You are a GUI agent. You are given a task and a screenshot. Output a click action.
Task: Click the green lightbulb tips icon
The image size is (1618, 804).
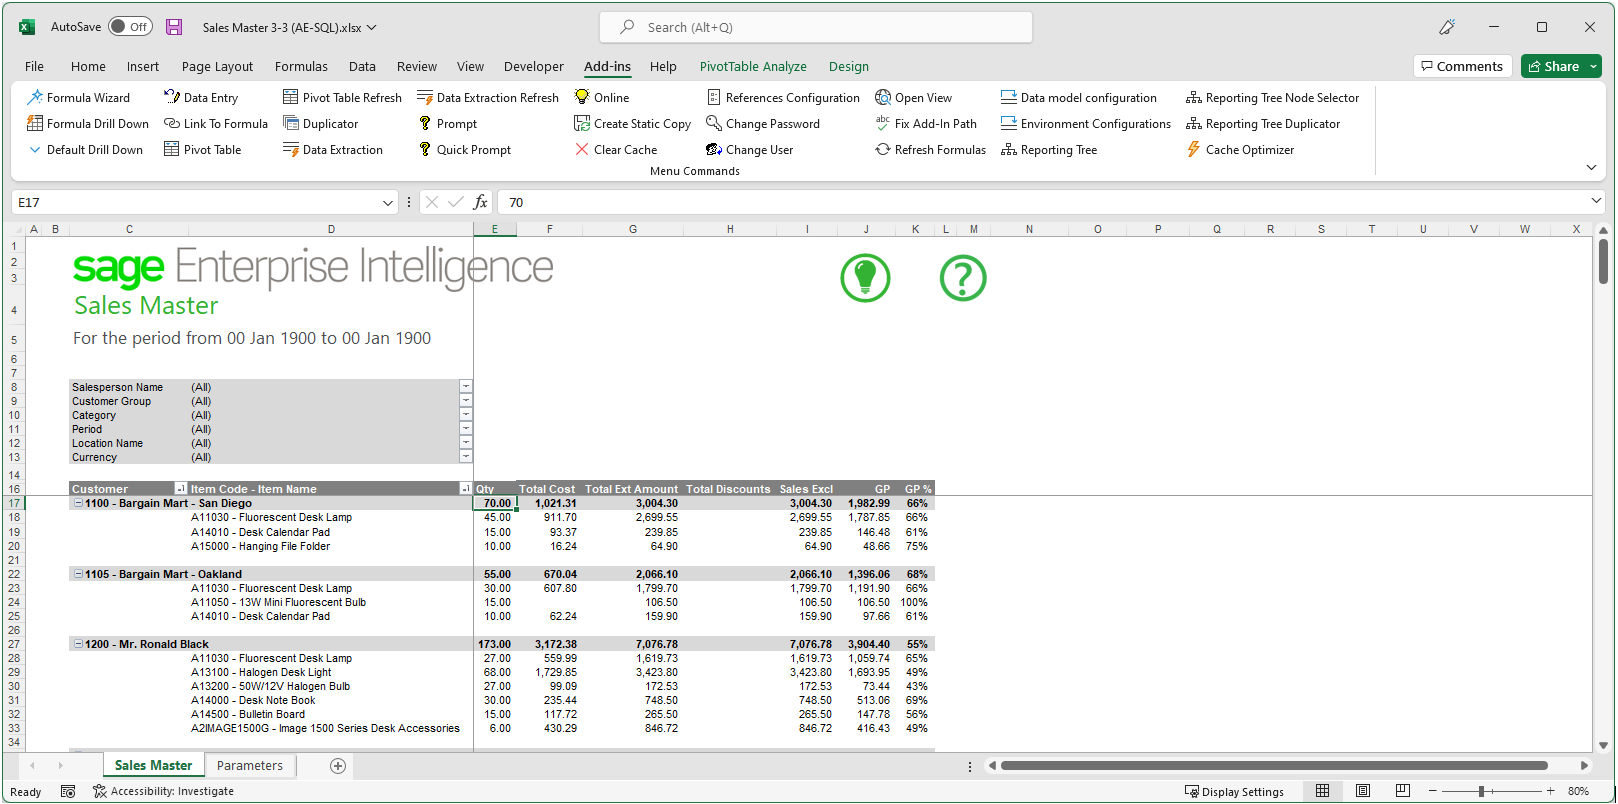click(x=865, y=278)
